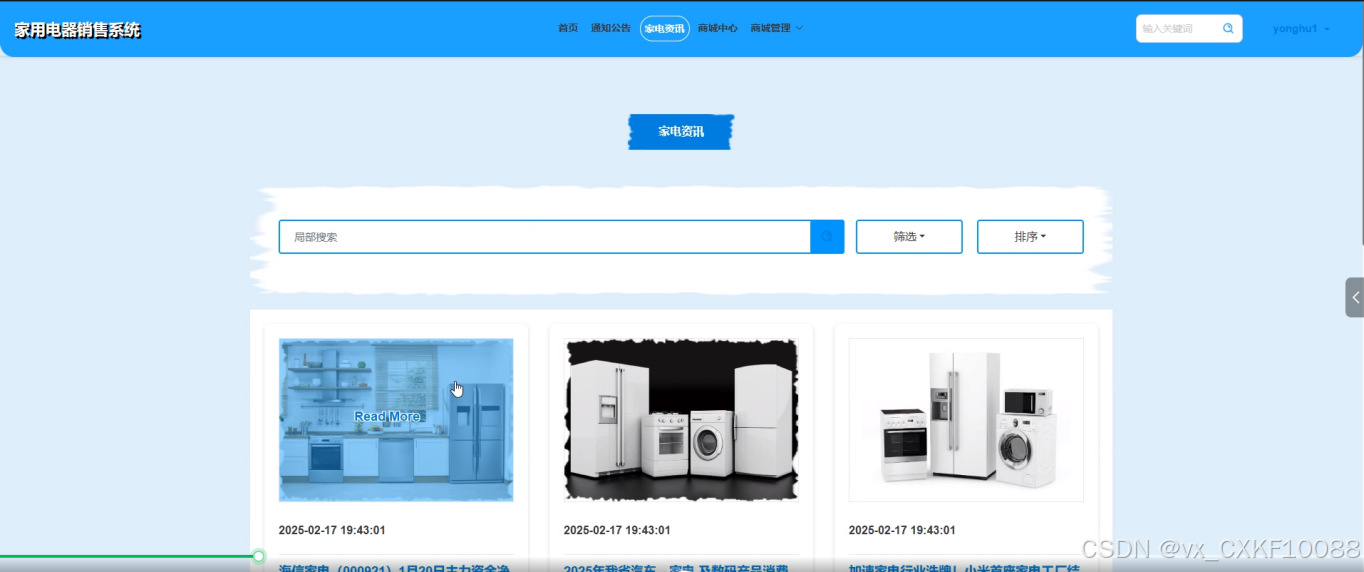The width and height of the screenshot is (1364, 572).
Task: Select the 家电资讯 nav tab
Action: (x=665, y=29)
